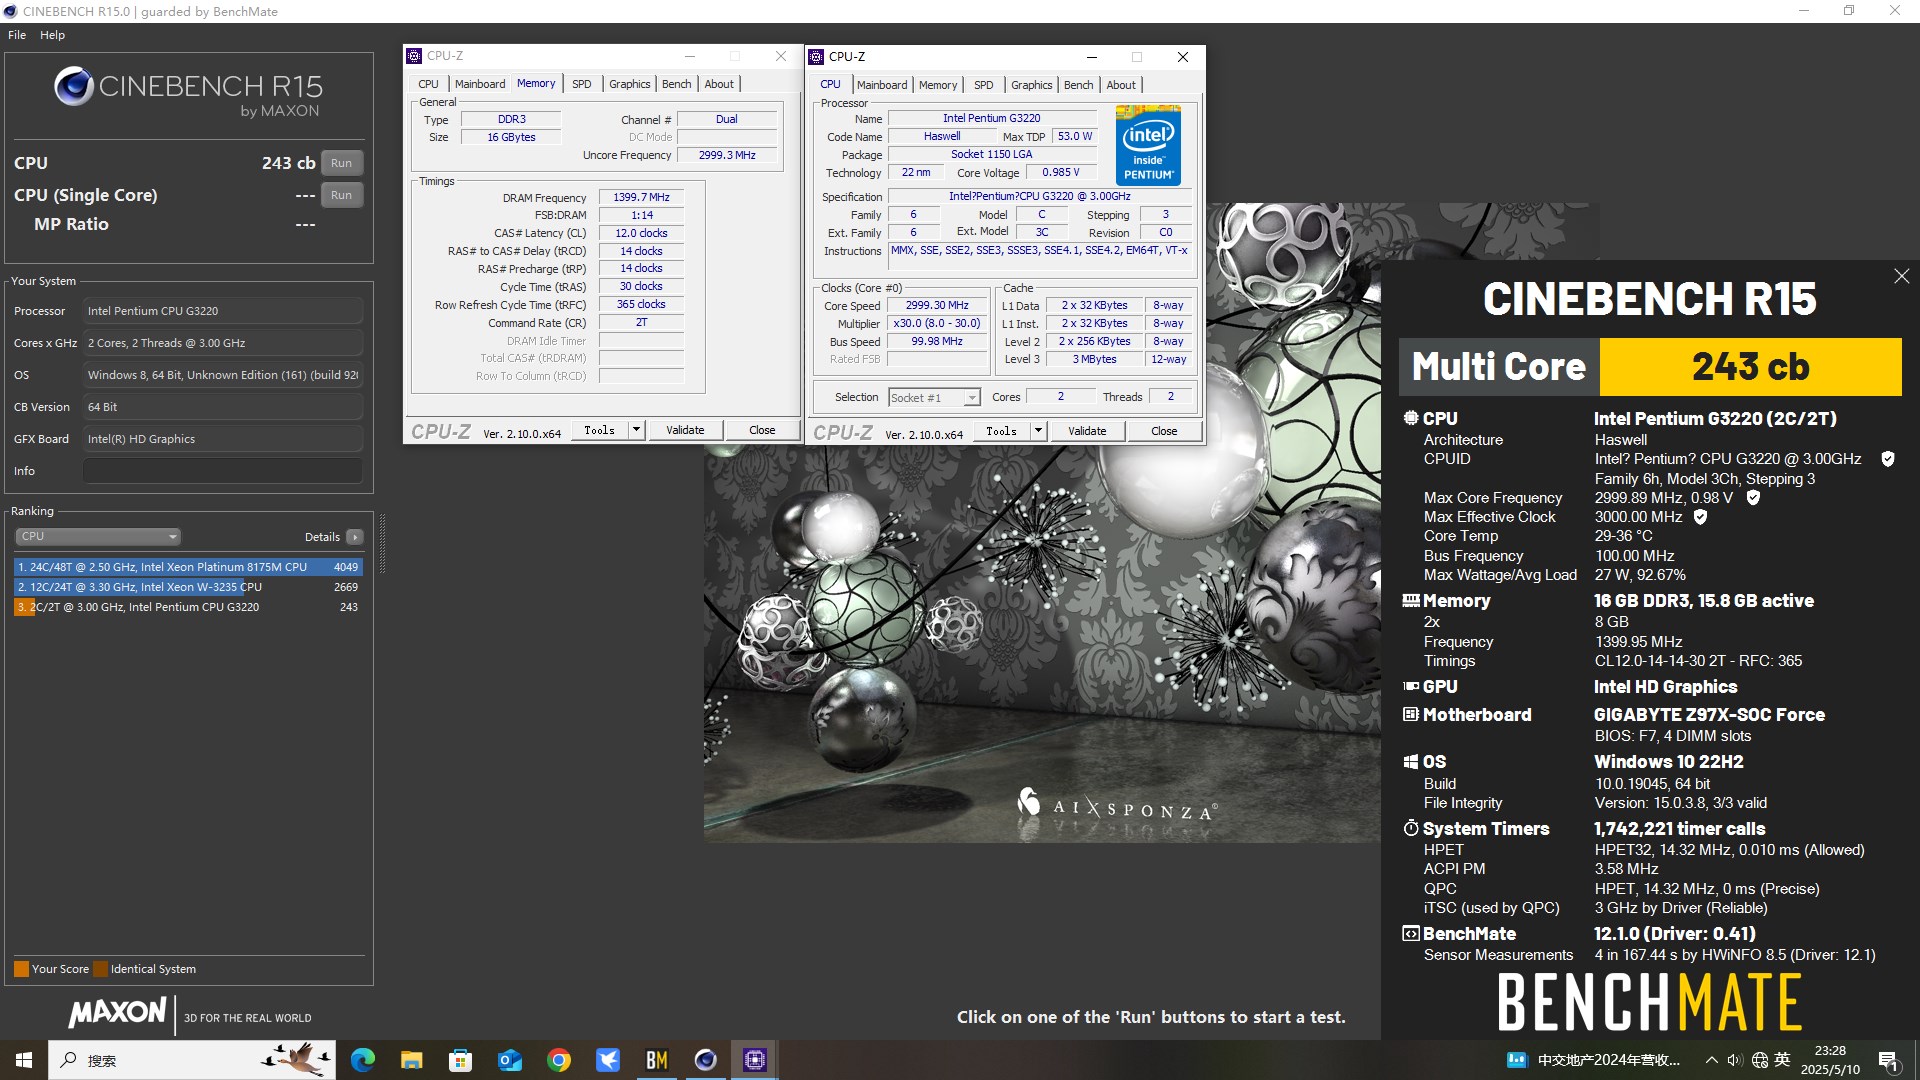Image resolution: width=1920 pixels, height=1080 pixels.
Task: Open SPD tab in right CPU-Z window
Action: (x=984, y=85)
